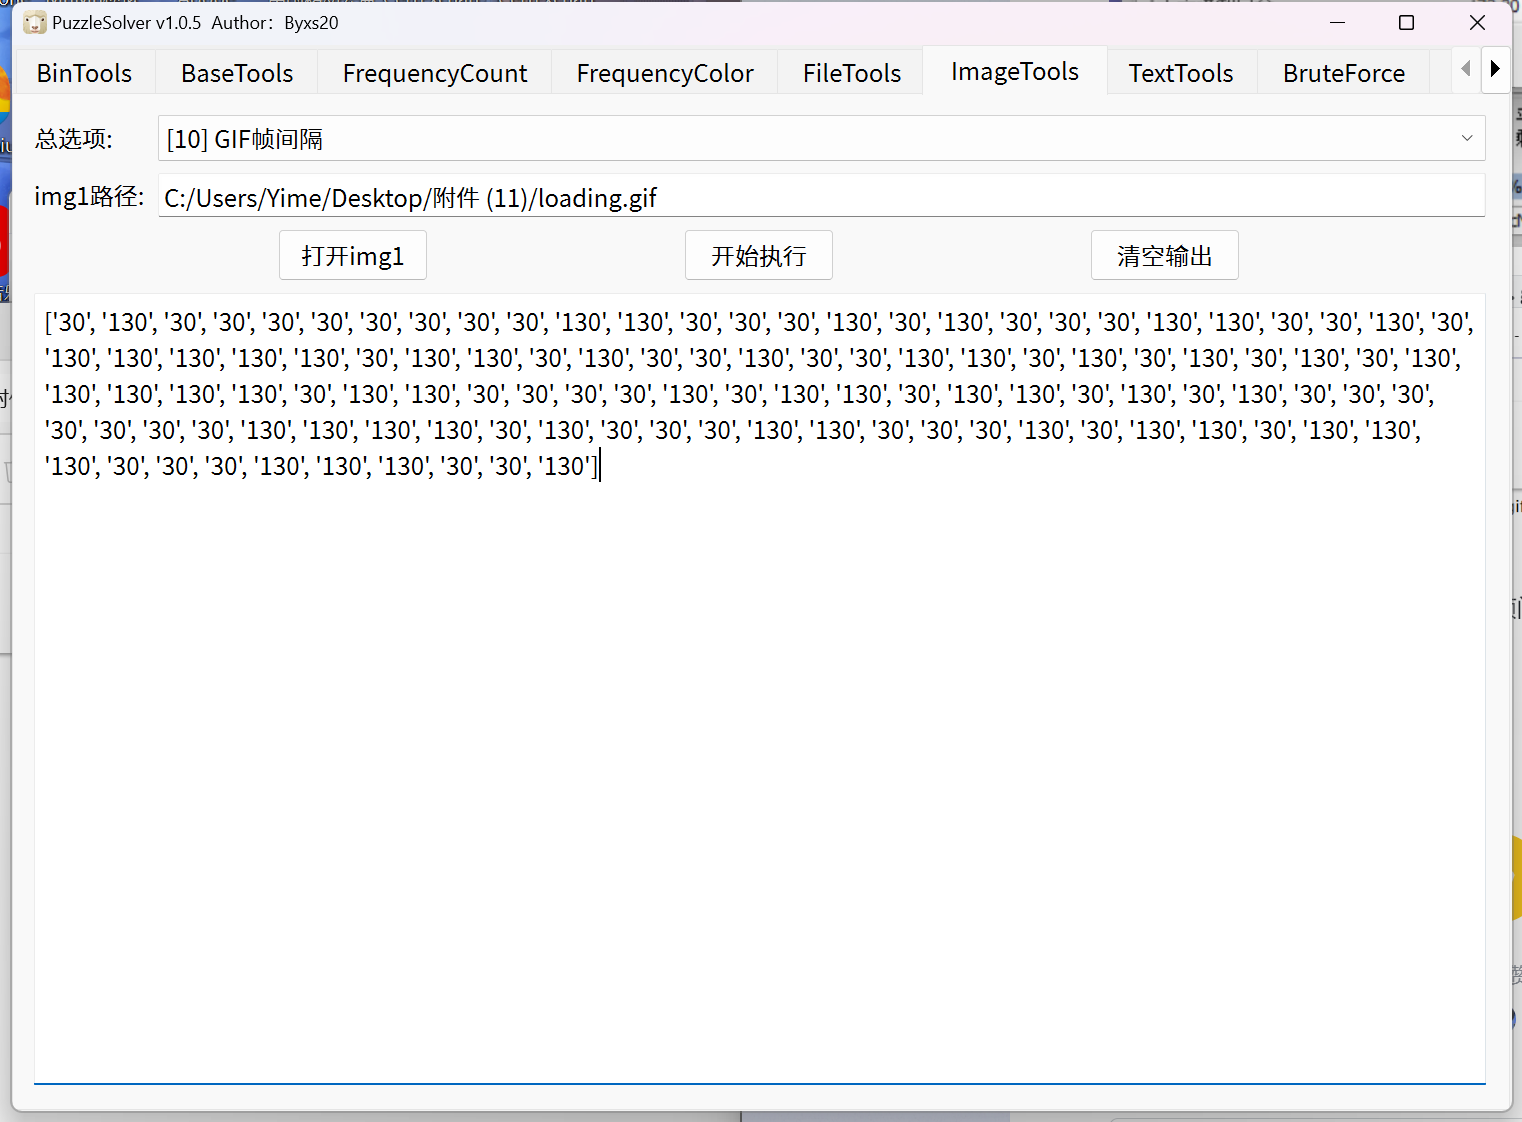Select the FrequencyCount tab

435,73
